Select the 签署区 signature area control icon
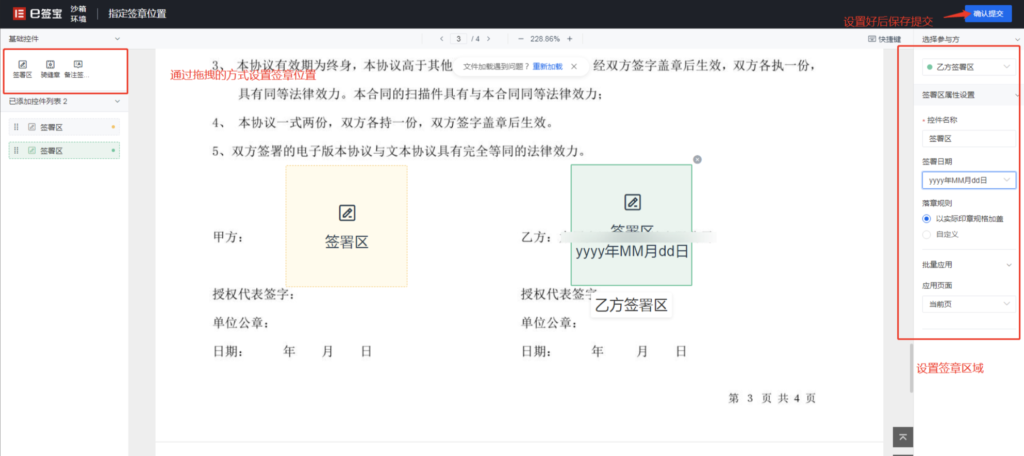The image size is (1024, 456). point(22,65)
